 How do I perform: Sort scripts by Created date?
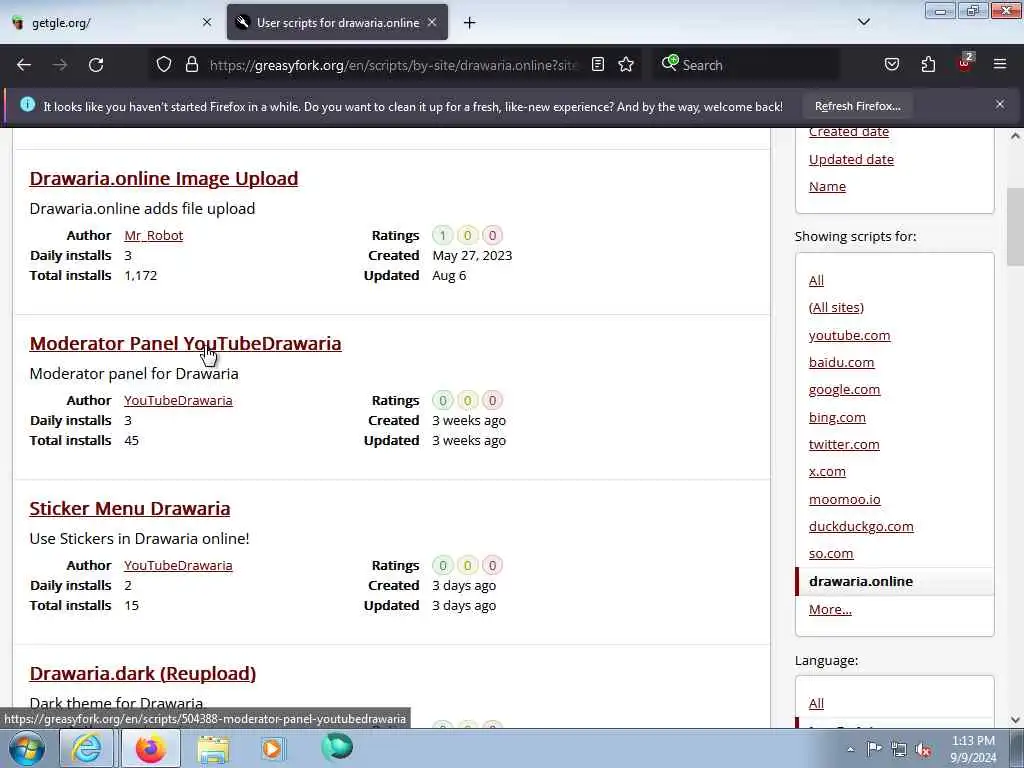coord(849,132)
